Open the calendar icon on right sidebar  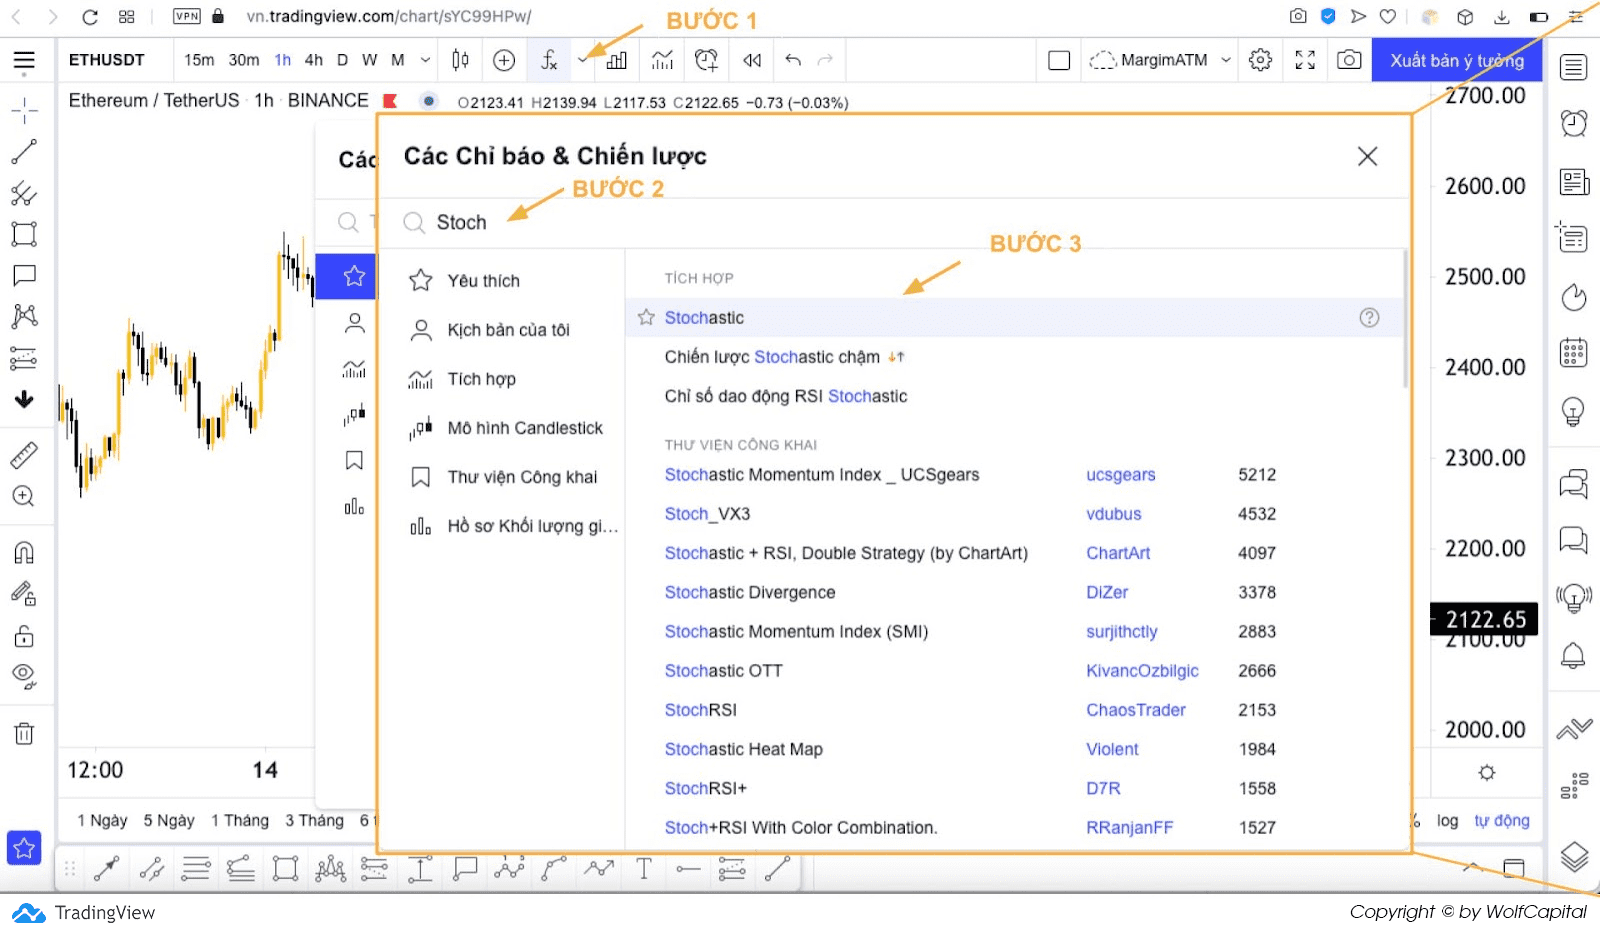click(x=1573, y=353)
